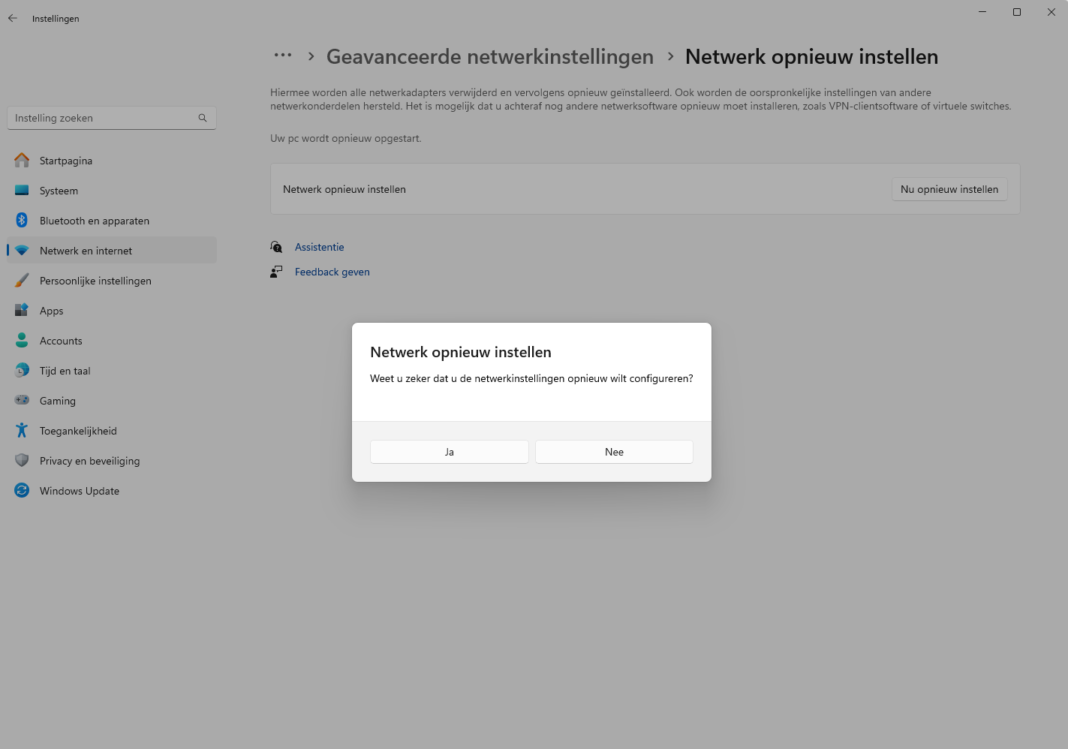Click the Assistentie help icon
The width and height of the screenshot is (1068, 749).
click(276, 246)
